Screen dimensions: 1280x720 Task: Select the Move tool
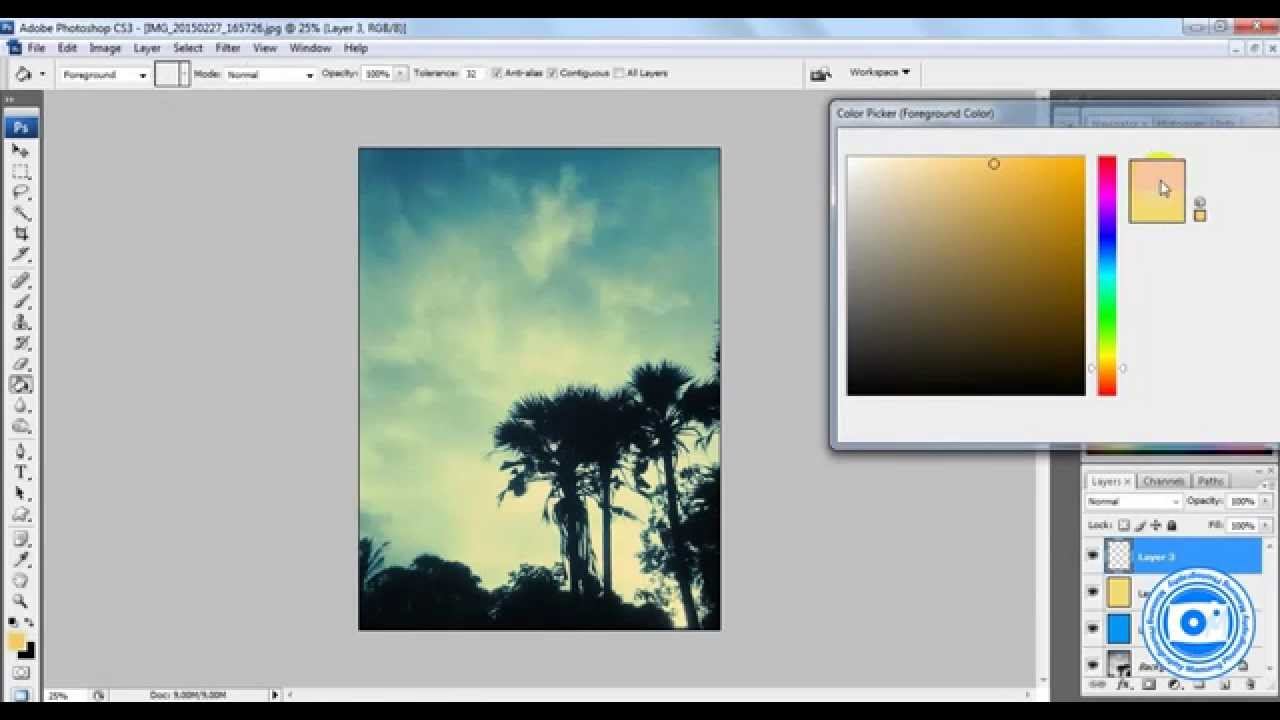[21, 150]
